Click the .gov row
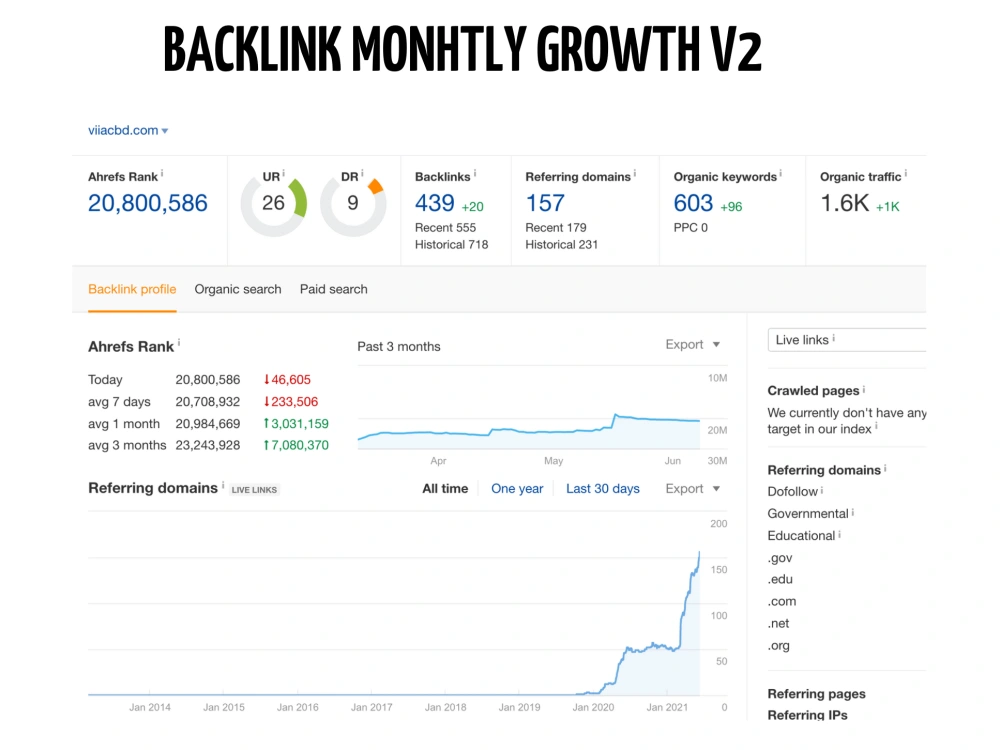Viewport: 1000px width, 750px height. coord(779,558)
